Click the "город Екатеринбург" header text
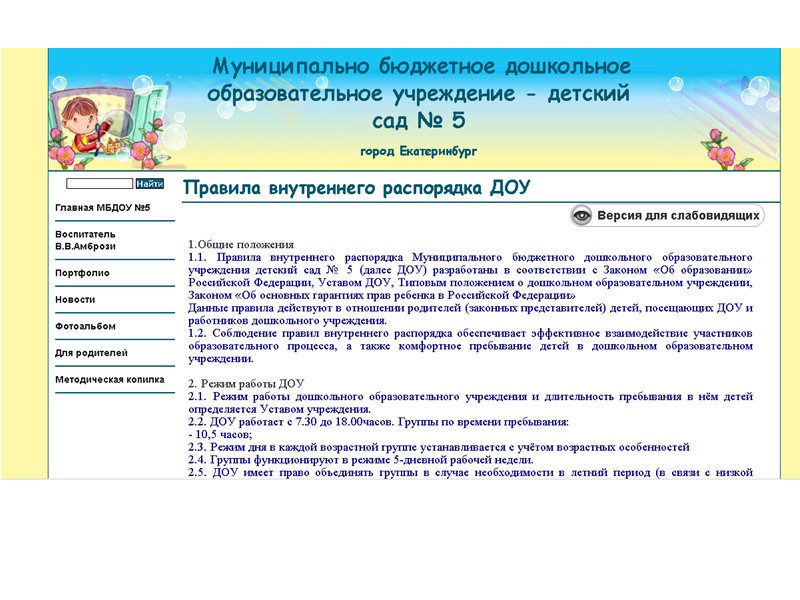Viewport: 800px width, 600px height. click(x=418, y=152)
